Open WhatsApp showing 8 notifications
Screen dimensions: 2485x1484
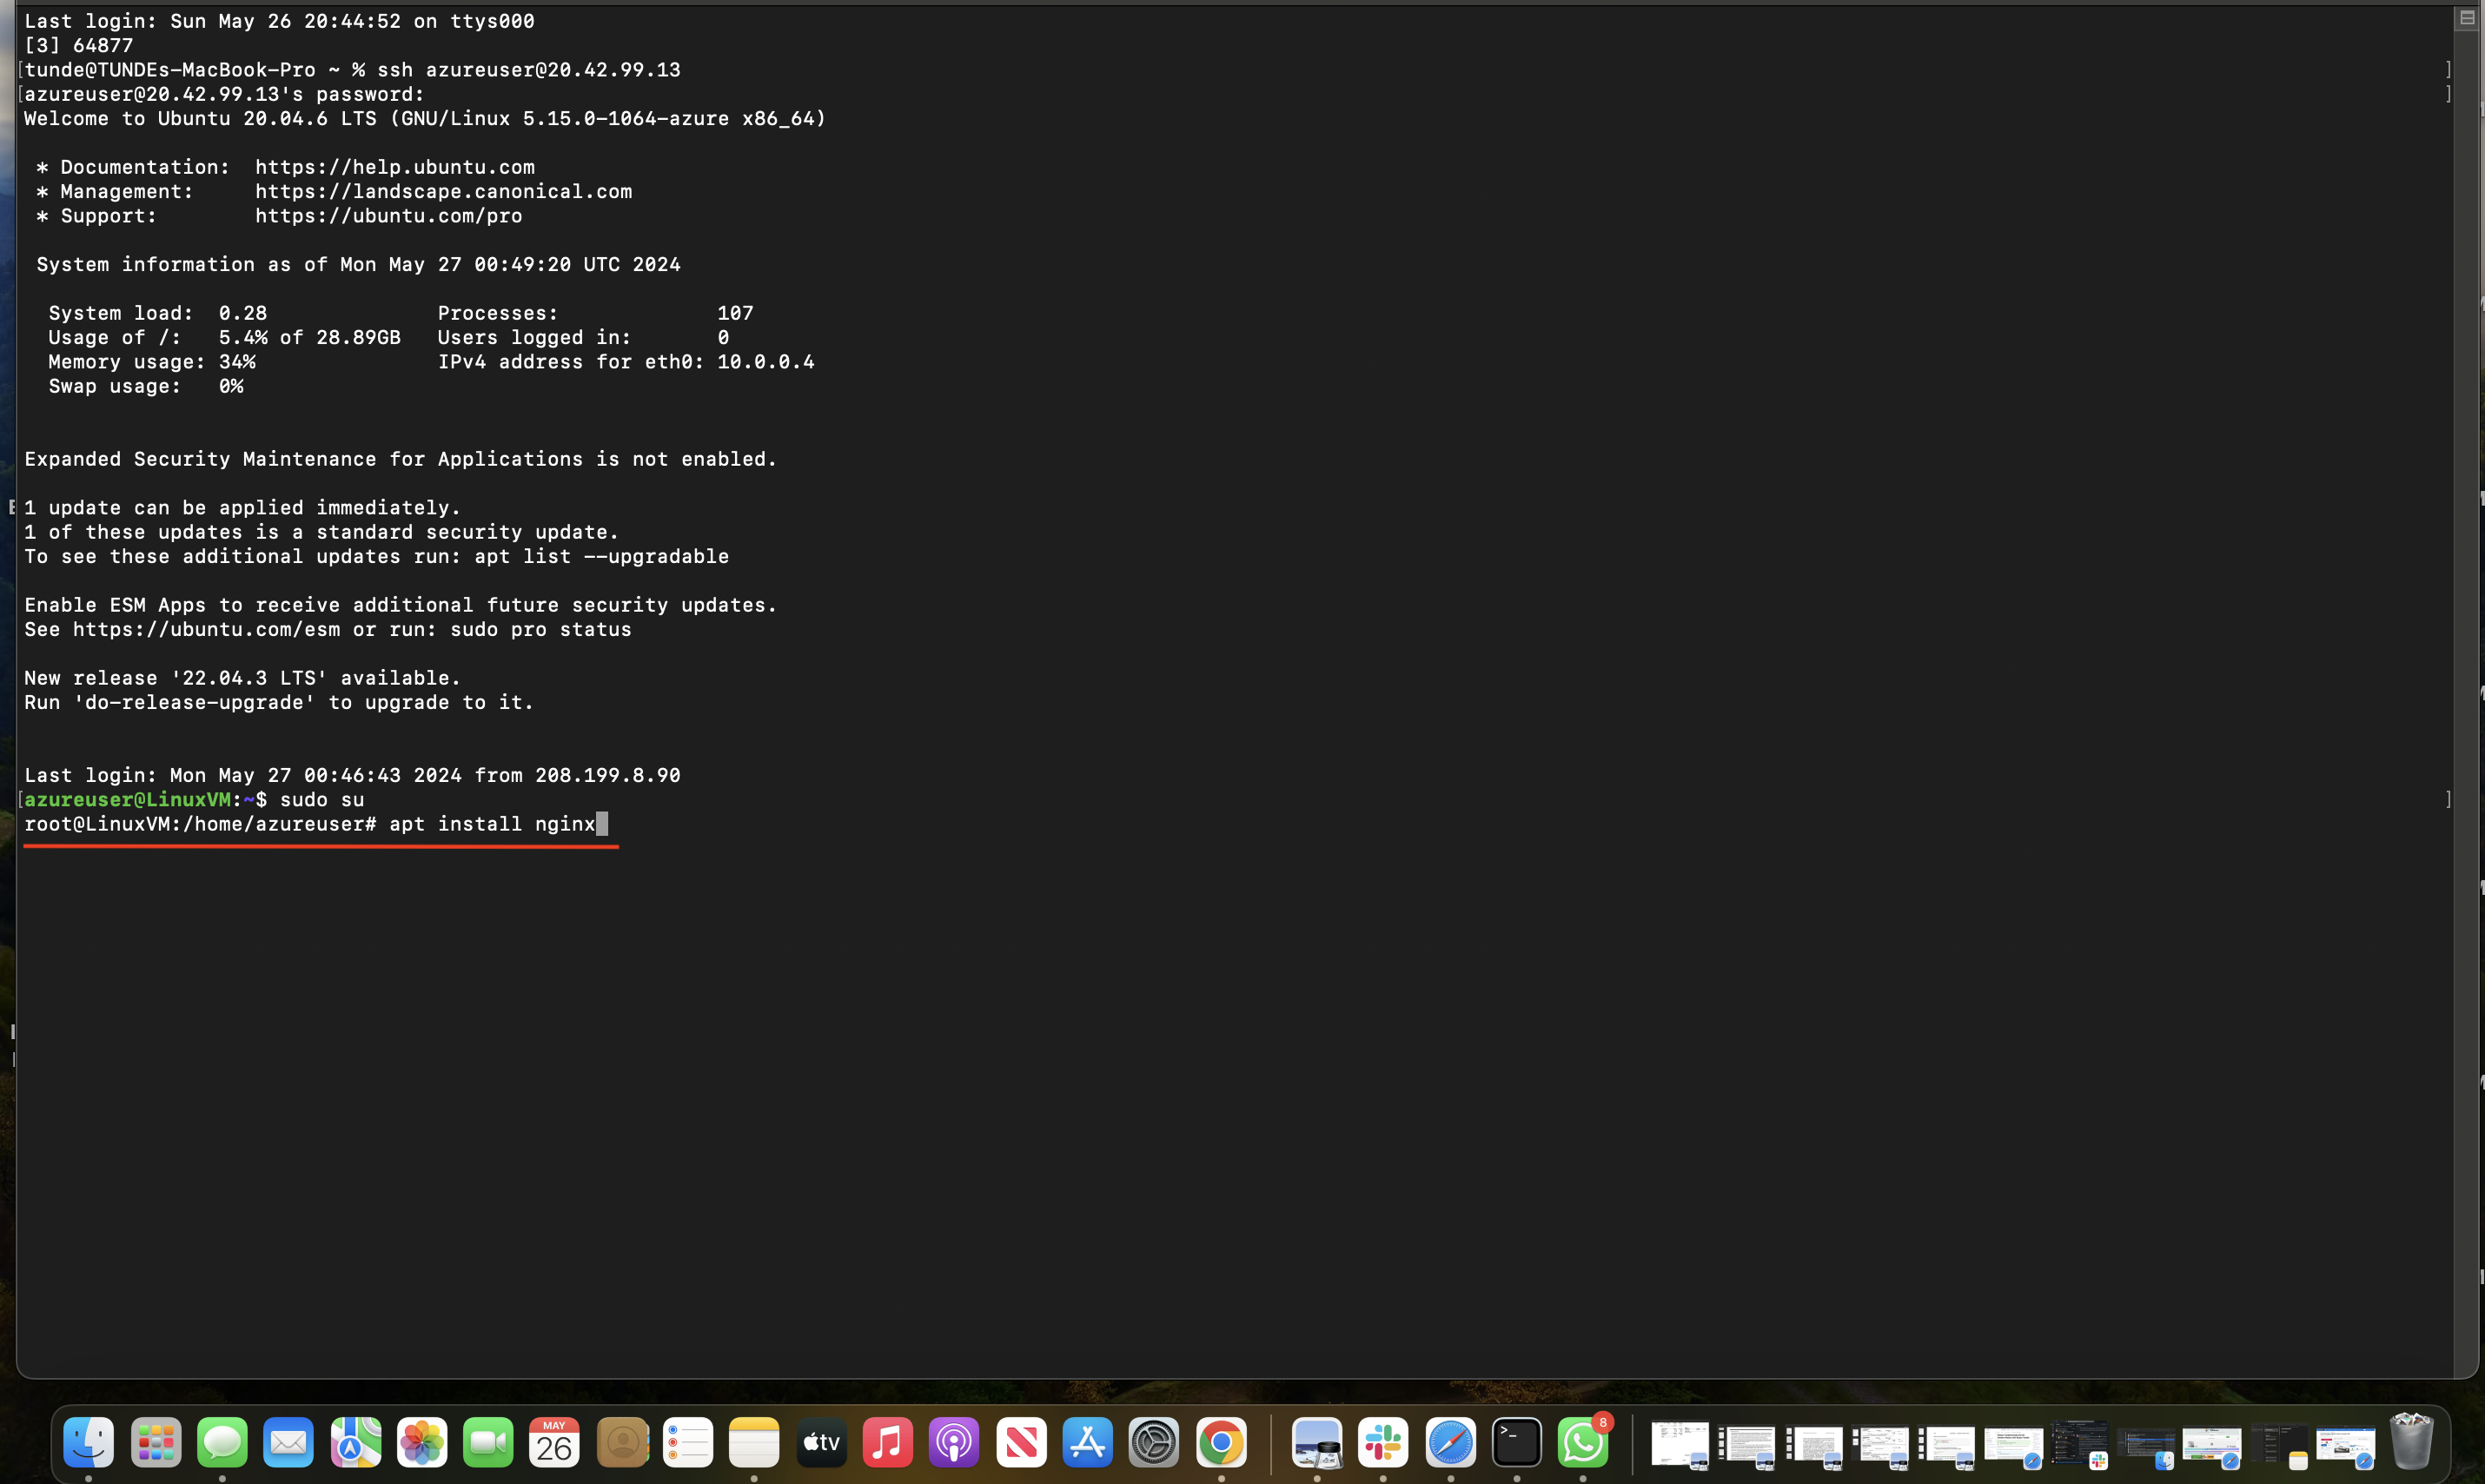click(1583, 1443)
